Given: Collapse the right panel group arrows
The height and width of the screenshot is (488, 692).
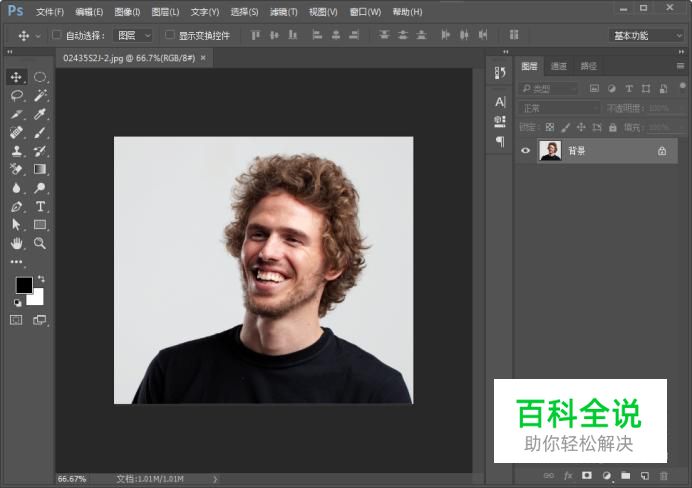Looking at the screenshot, I should (x=681, y=52).
